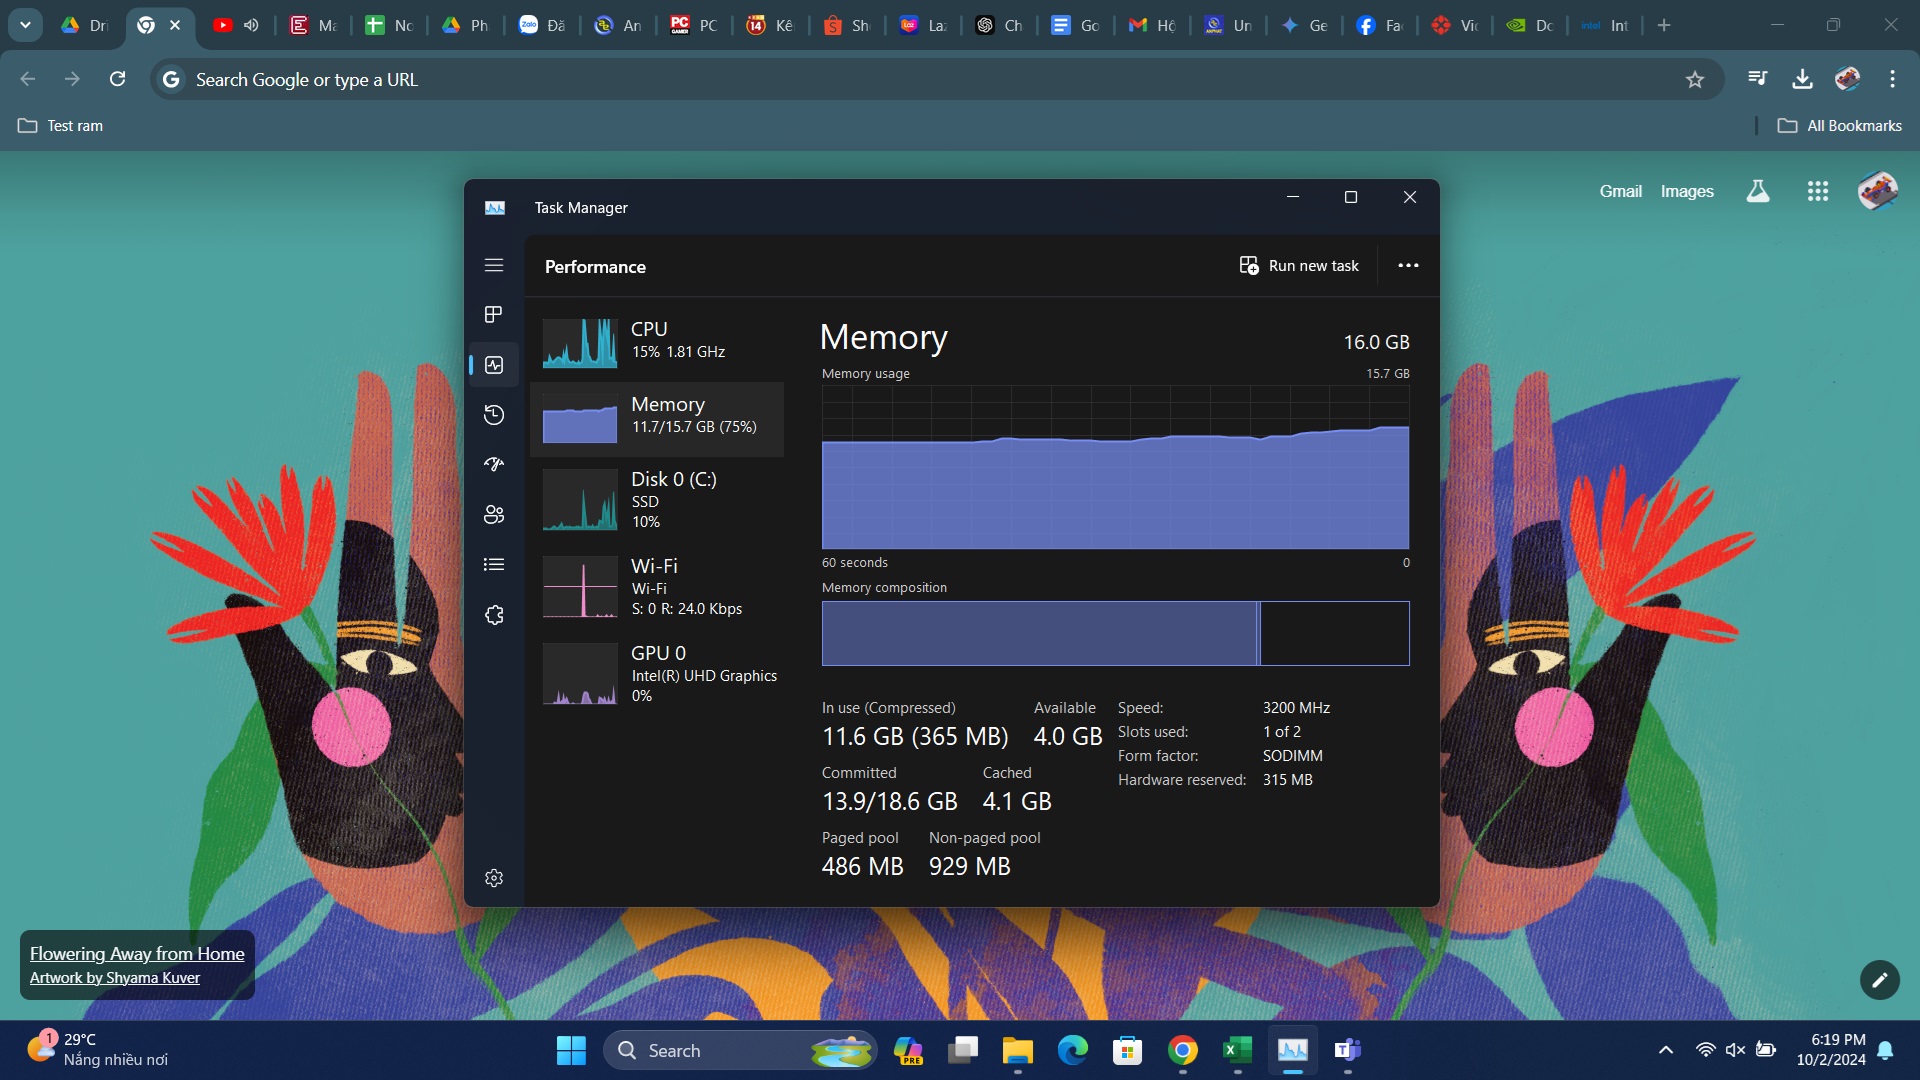The height and width of the screenshot is (1080, 1920).
Task: Switch to the Gemini tab
Action: pos(1303,25)
